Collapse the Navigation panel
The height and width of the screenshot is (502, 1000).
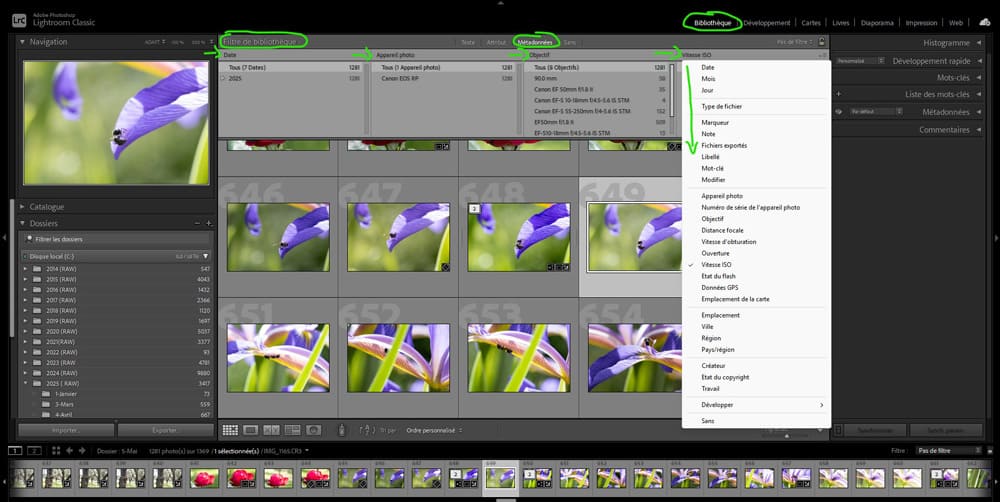pos(22,42)
